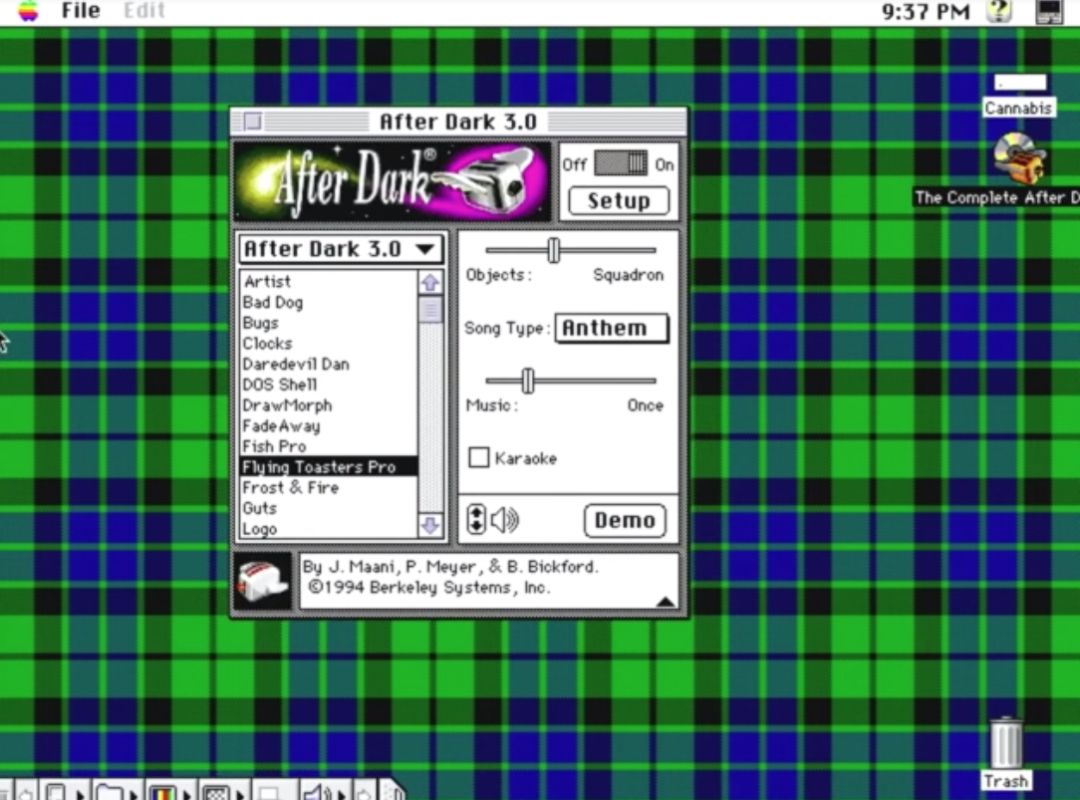Select FadeAway in the module list
Screen dimensions: 1080x800
click(x=329, y=426)
